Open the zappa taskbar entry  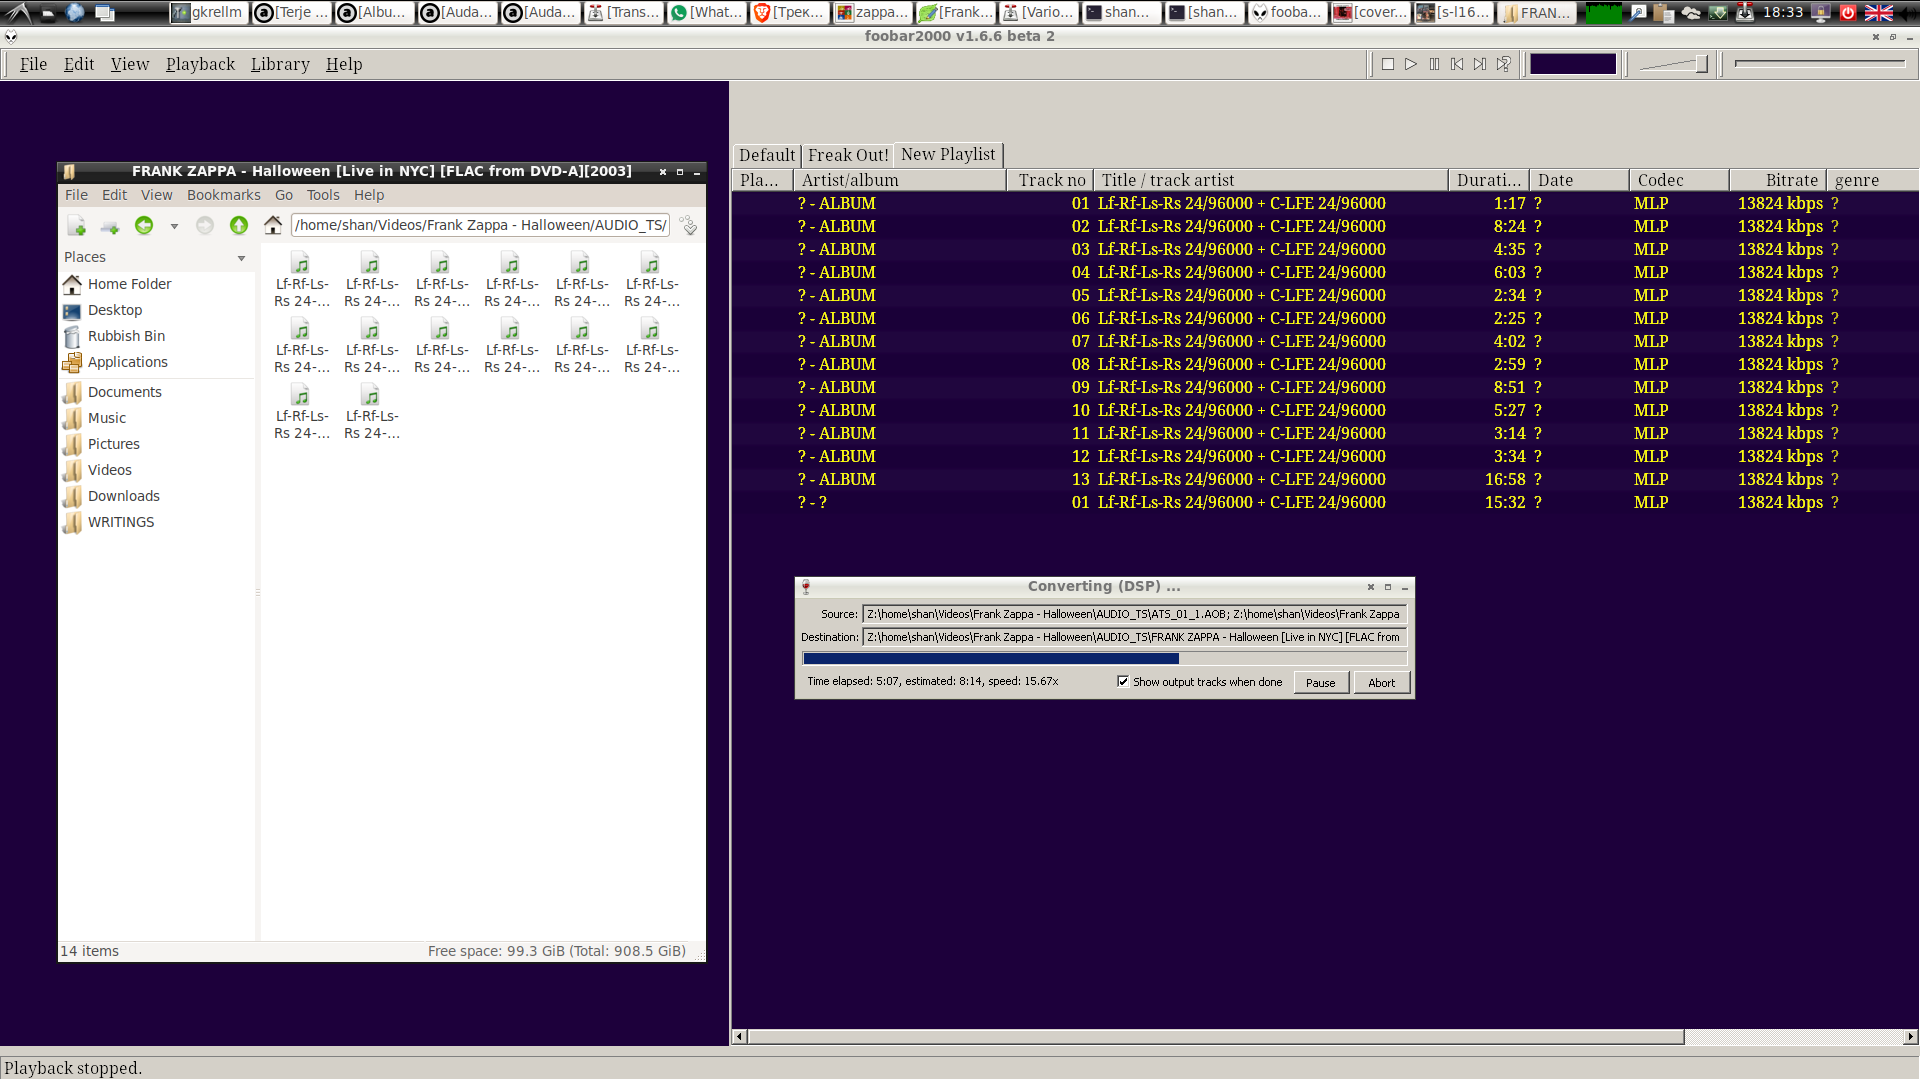tap(873, 13)
